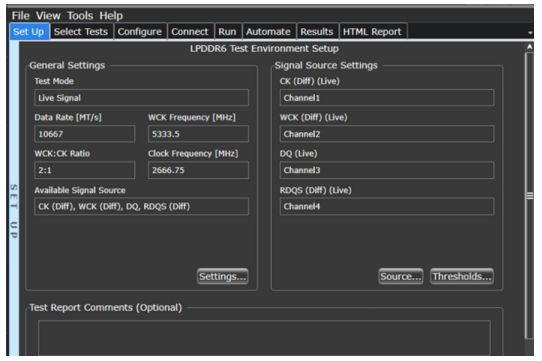The width and height of the screenshot is (542, 361).
Task: Click the WCK Frequency field 5333.5
Action: click(198, 134)
